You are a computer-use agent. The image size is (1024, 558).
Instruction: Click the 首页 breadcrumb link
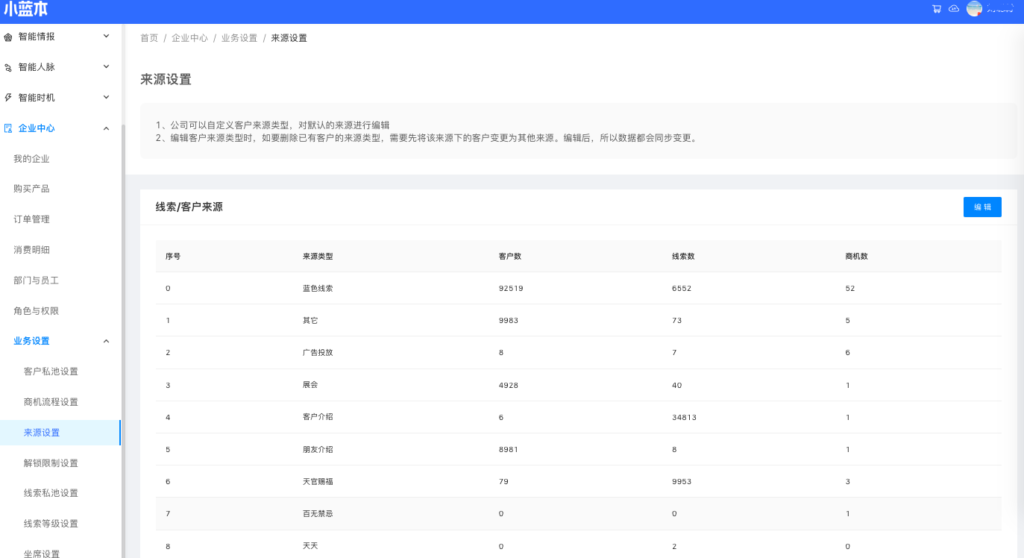click(149, 38)
